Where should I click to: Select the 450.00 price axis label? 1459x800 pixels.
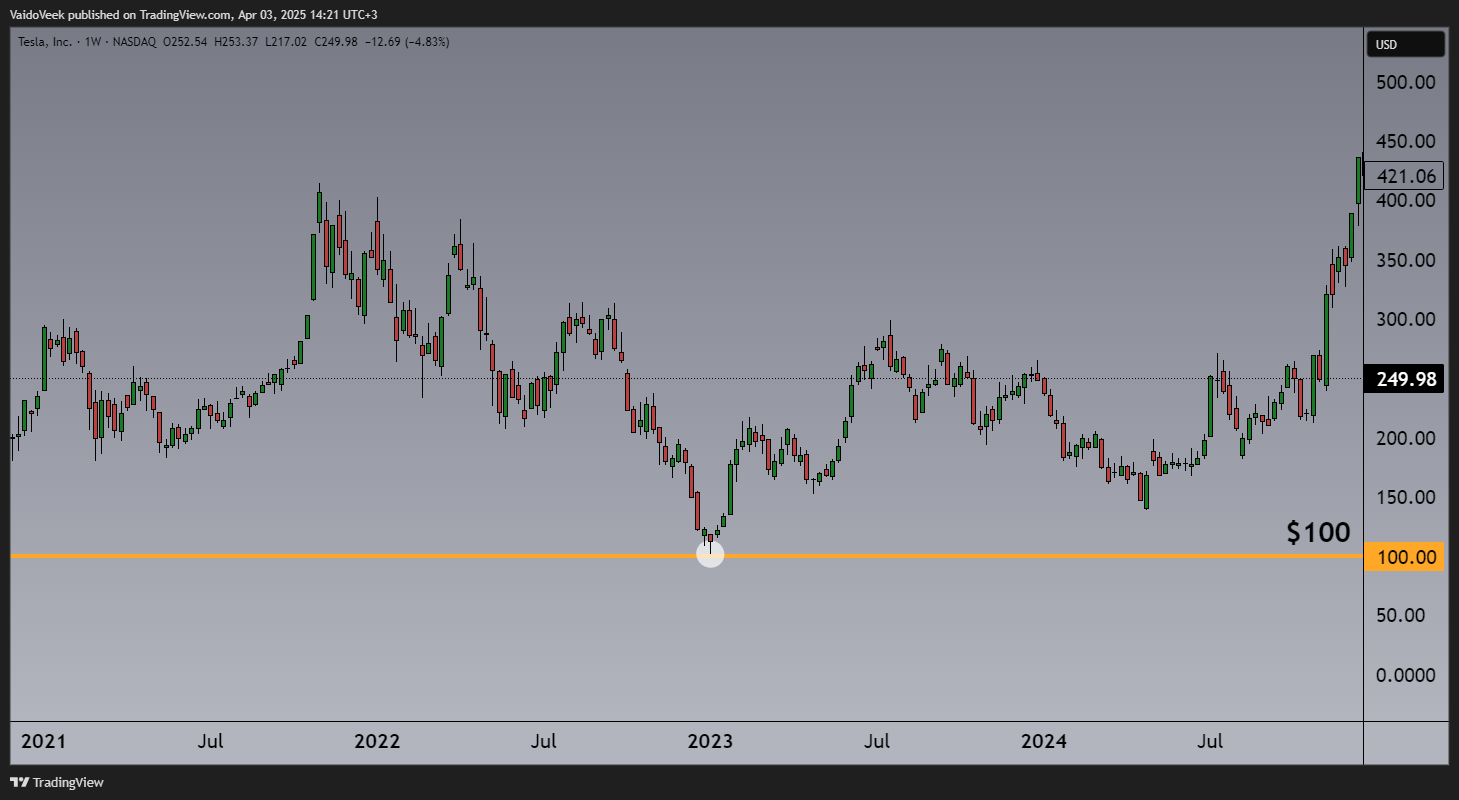pos(1406,141)
